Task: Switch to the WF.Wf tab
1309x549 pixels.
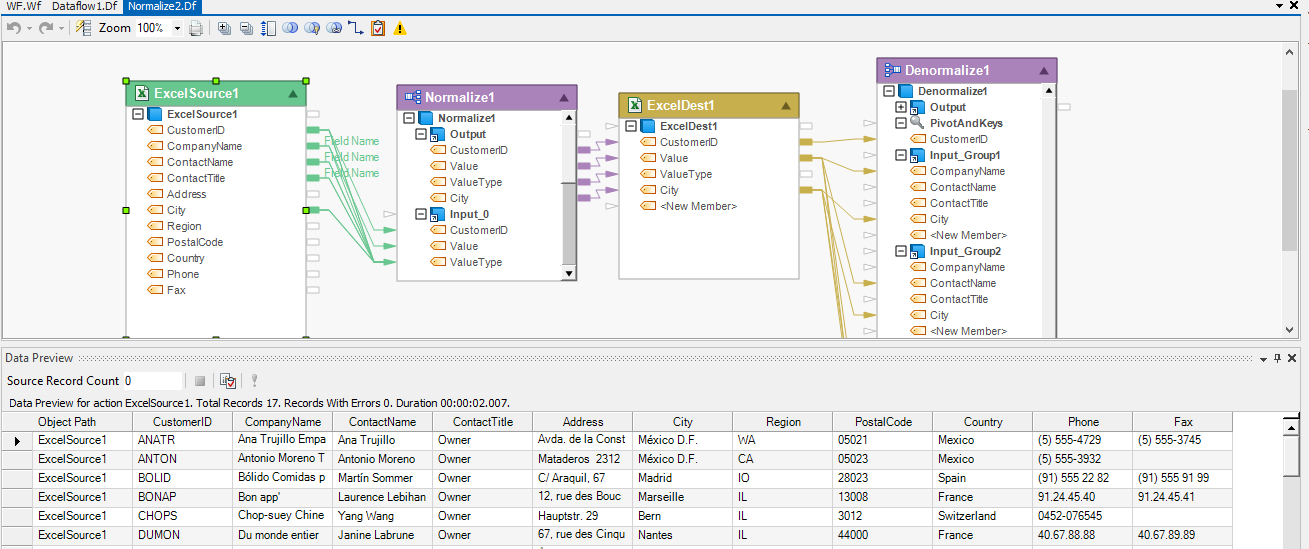Action: [x=23, y=6]
